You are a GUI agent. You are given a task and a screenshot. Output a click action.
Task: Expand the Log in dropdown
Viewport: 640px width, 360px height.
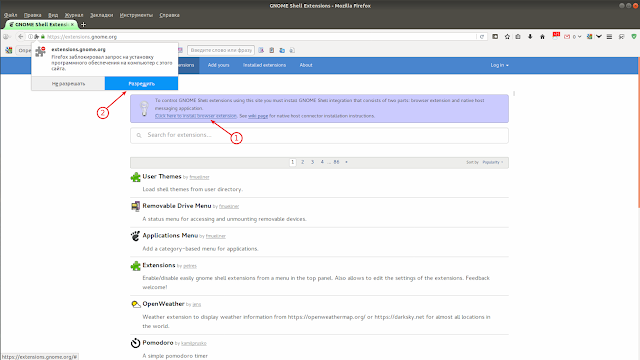(499, 65)
